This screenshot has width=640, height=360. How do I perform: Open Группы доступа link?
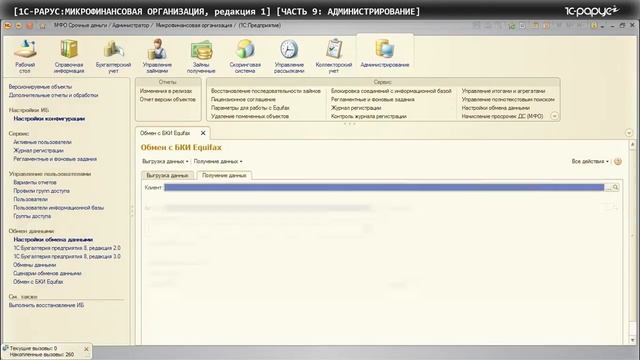[x=32, y=216]
